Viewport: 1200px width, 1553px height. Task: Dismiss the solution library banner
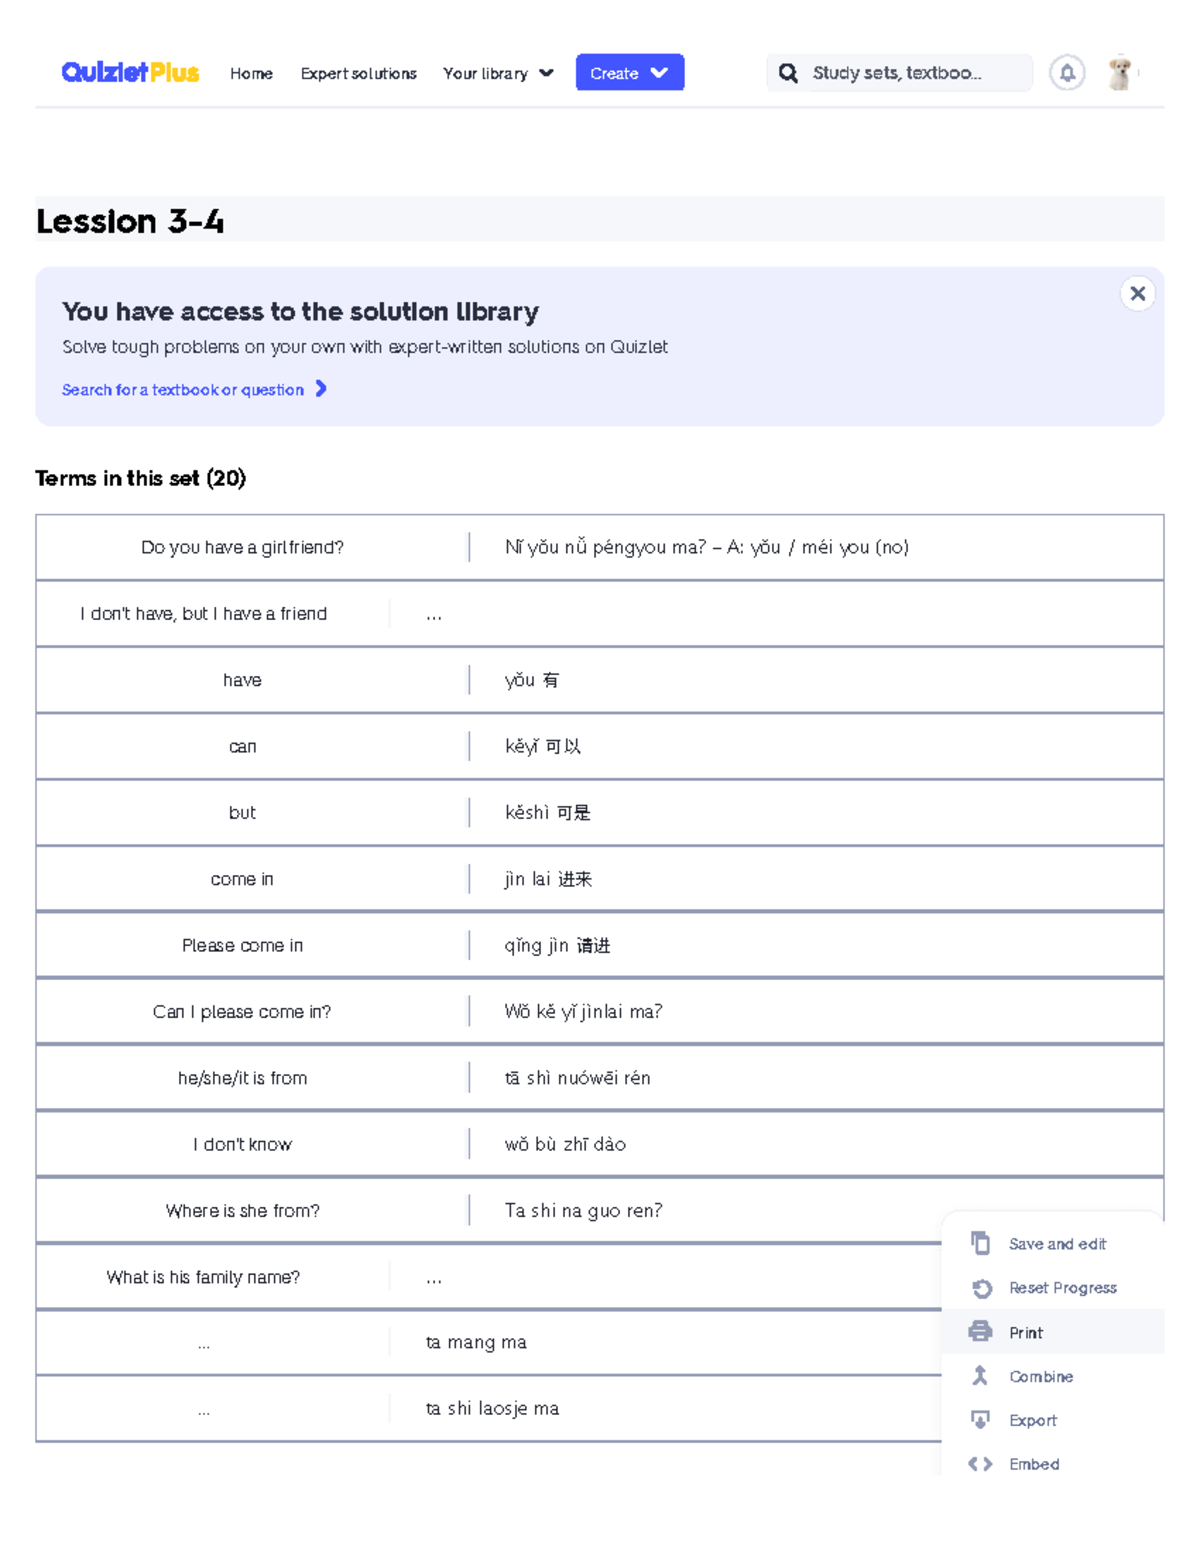[1137, 293]
